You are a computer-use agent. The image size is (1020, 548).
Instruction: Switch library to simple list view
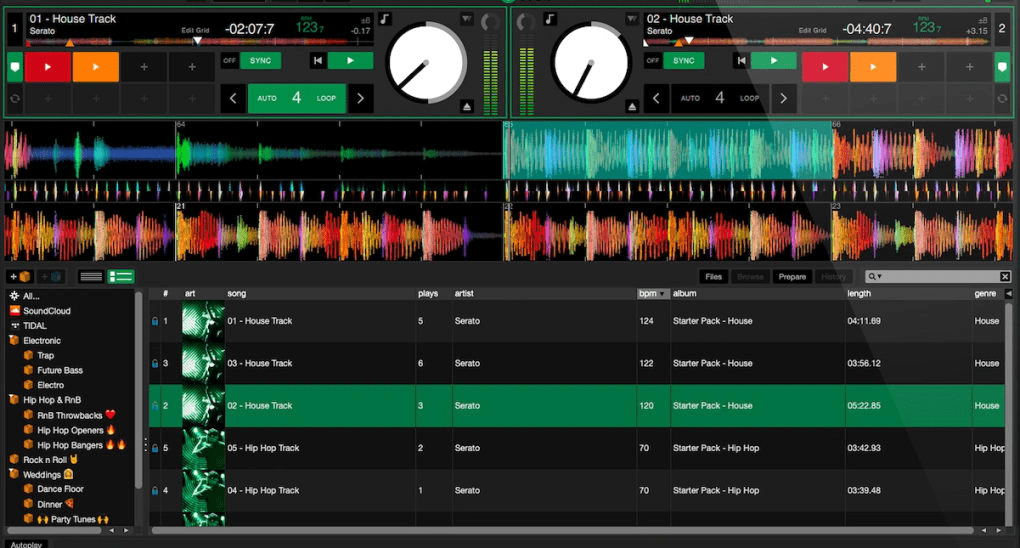[x=90, y=277]
